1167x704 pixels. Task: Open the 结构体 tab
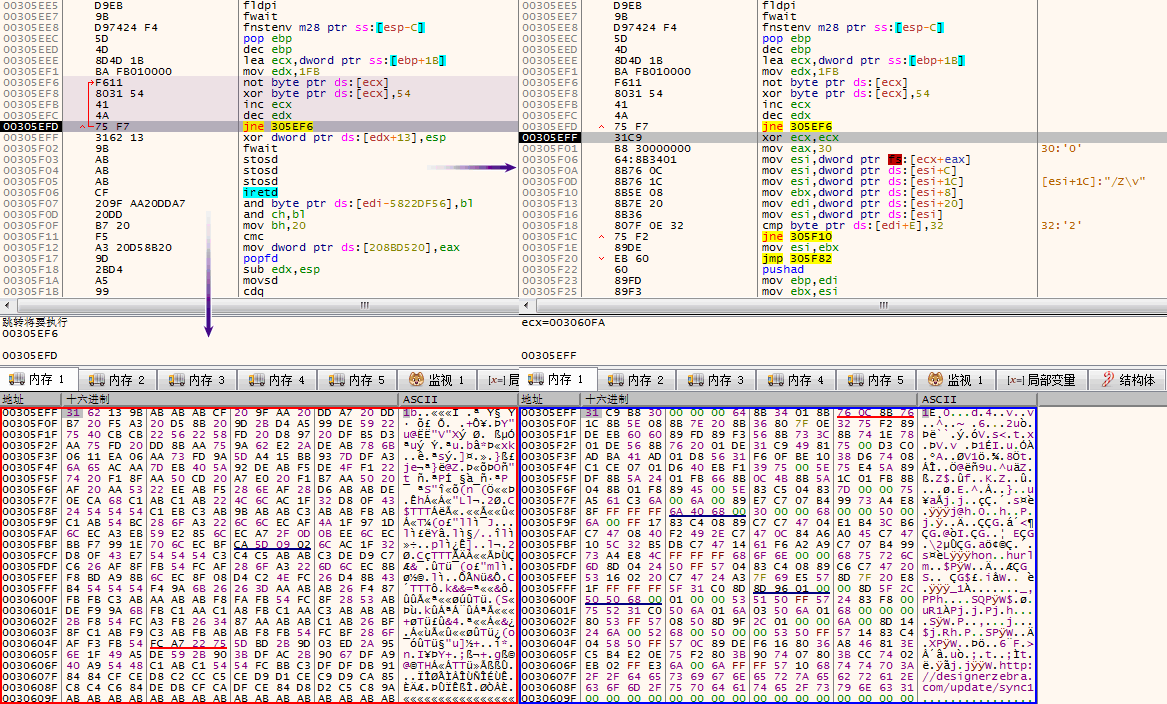1128,380
